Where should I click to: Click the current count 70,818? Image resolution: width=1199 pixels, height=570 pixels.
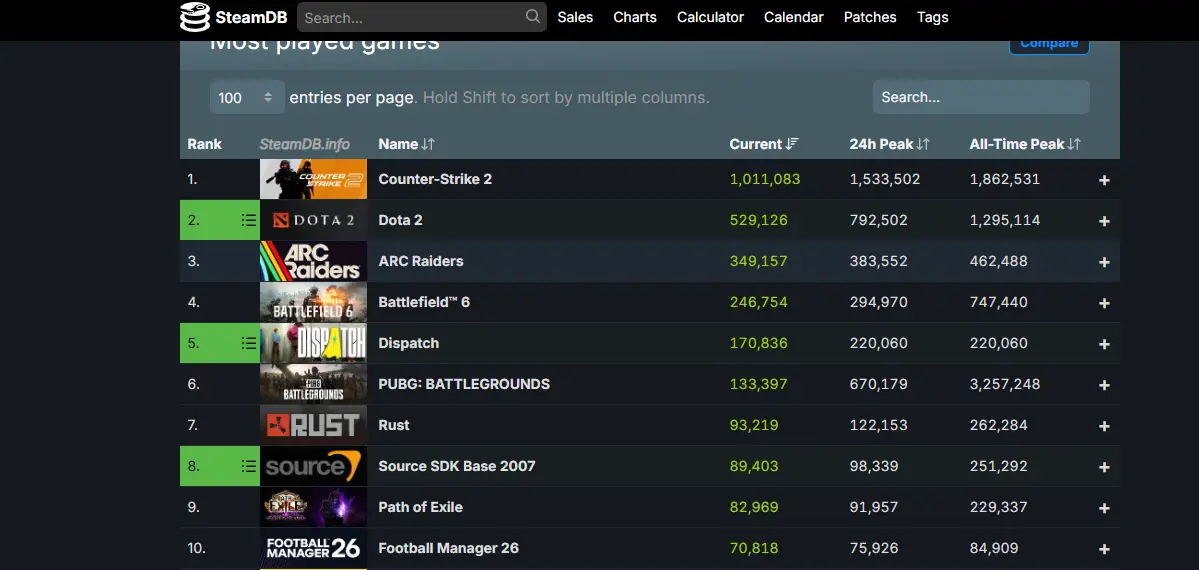(x=754, y=548)
